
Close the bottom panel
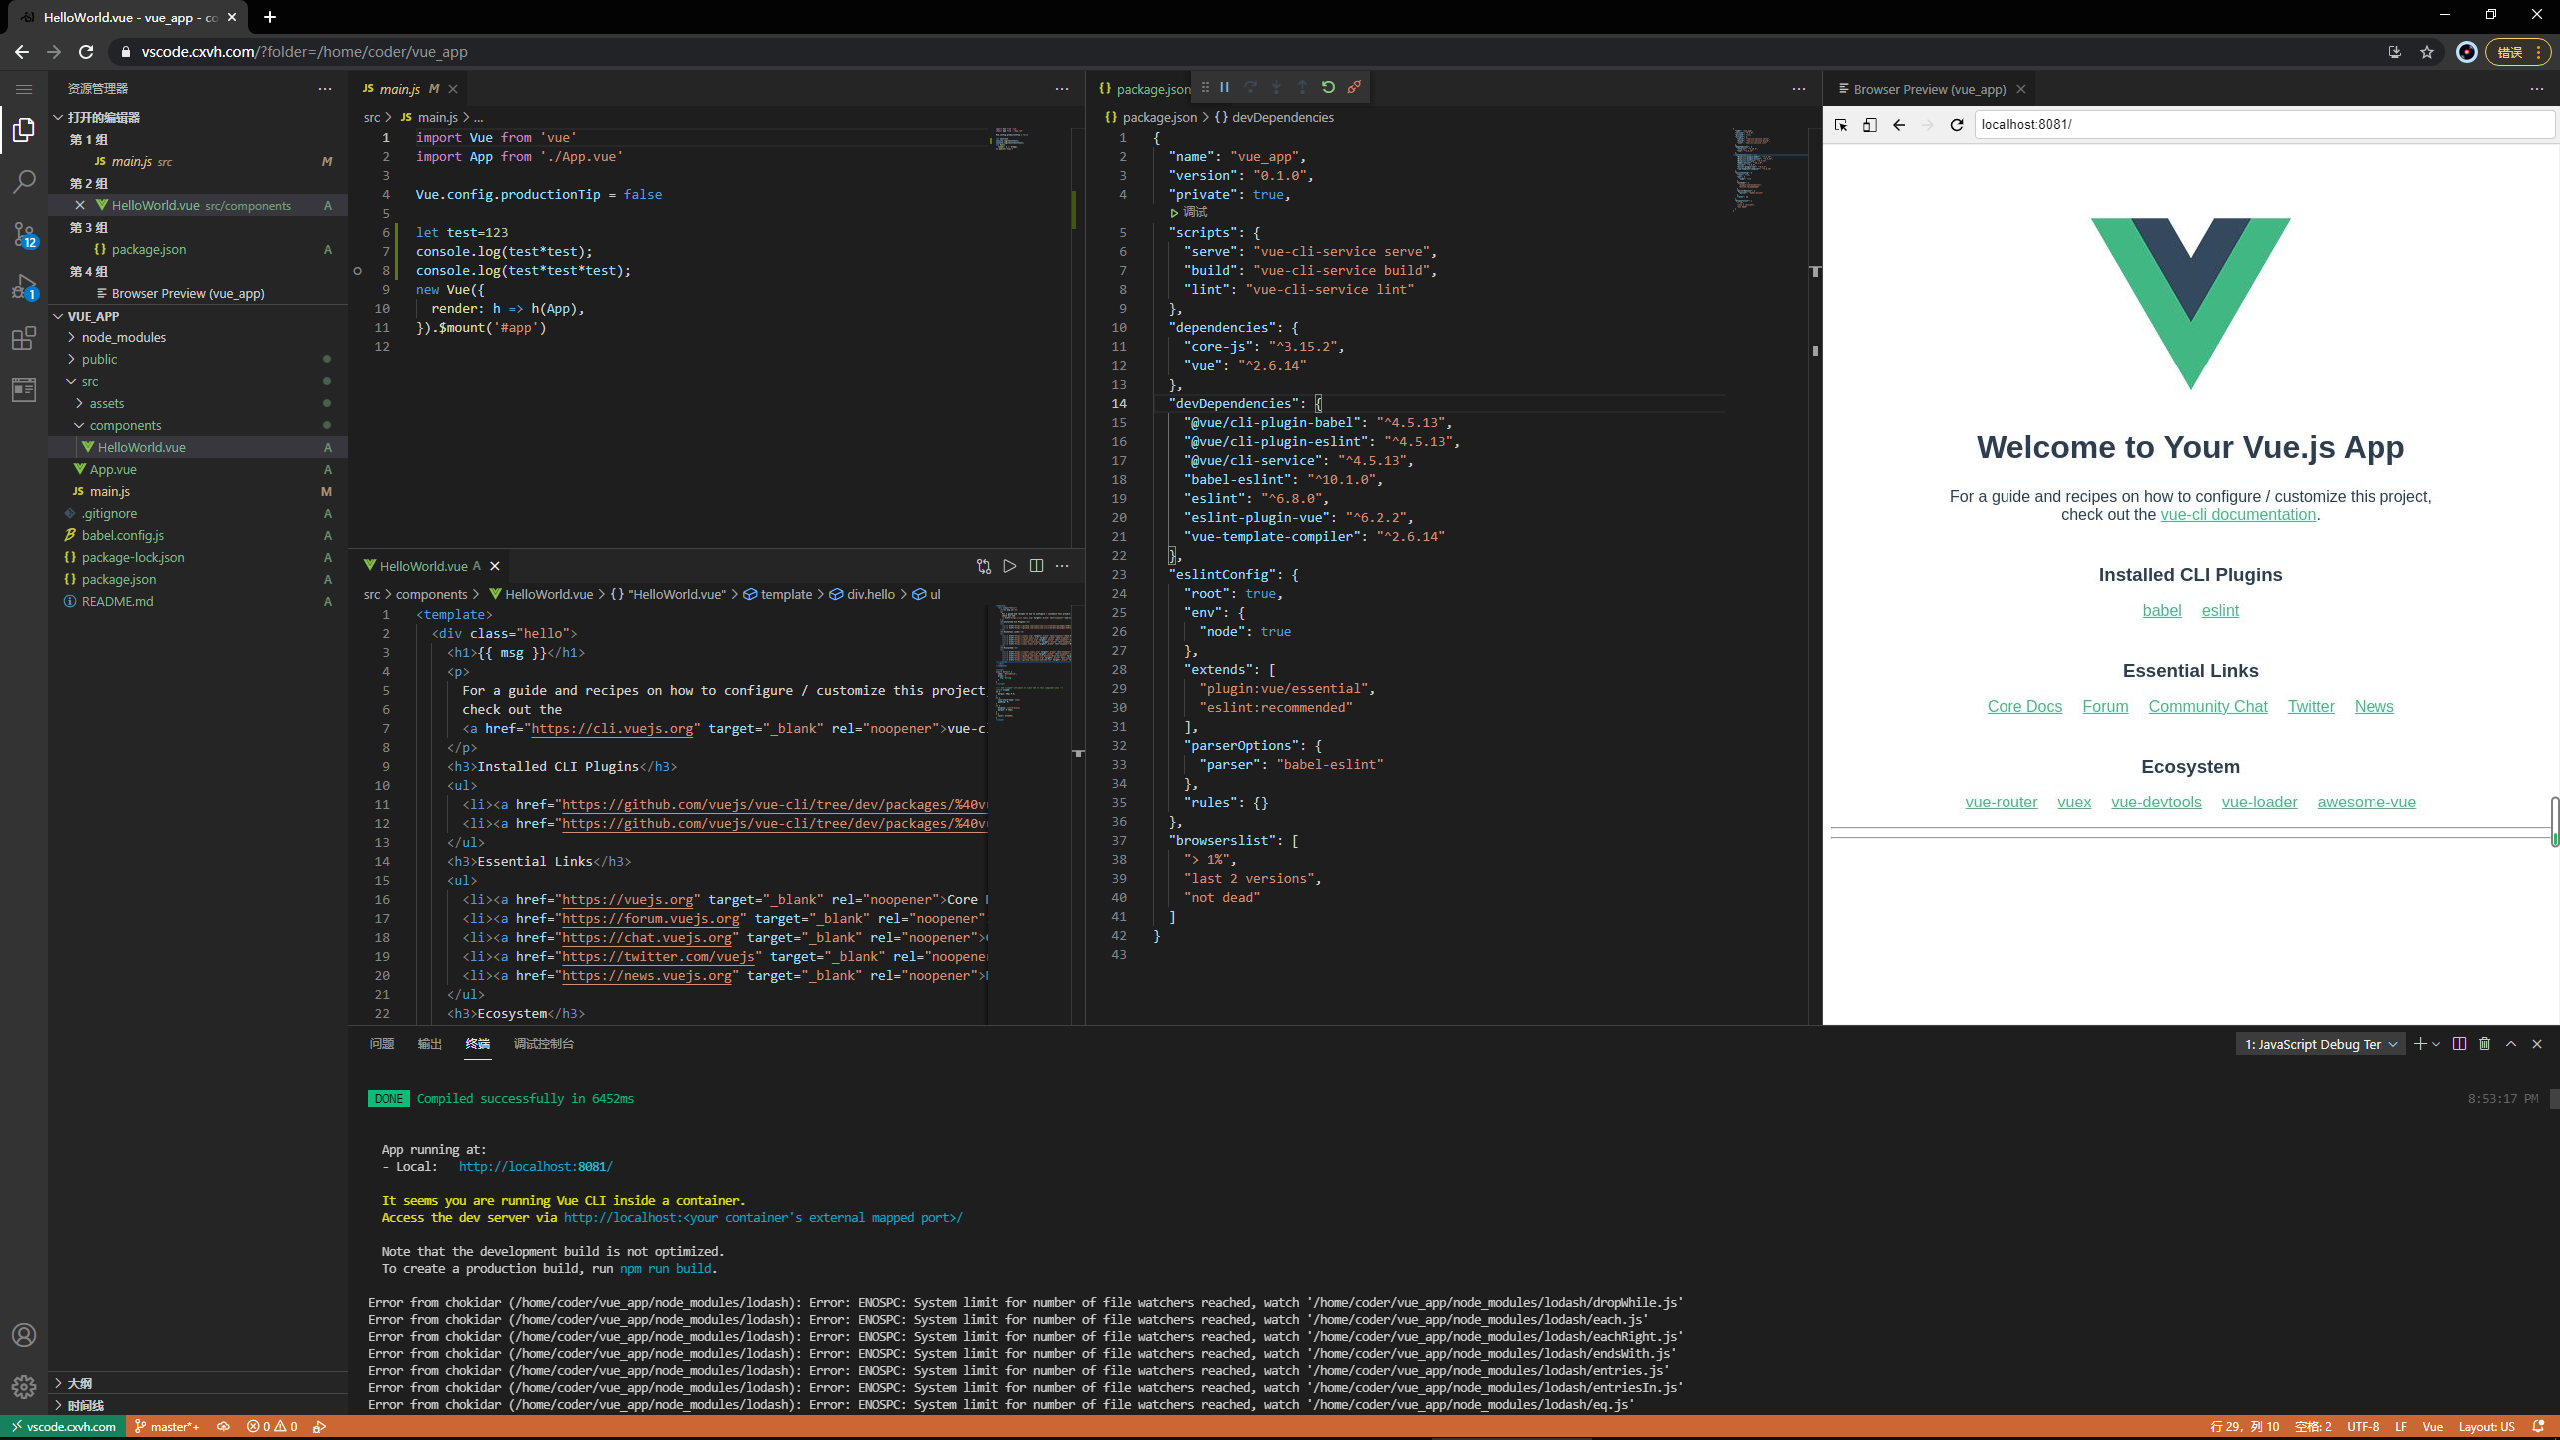2537,1044
